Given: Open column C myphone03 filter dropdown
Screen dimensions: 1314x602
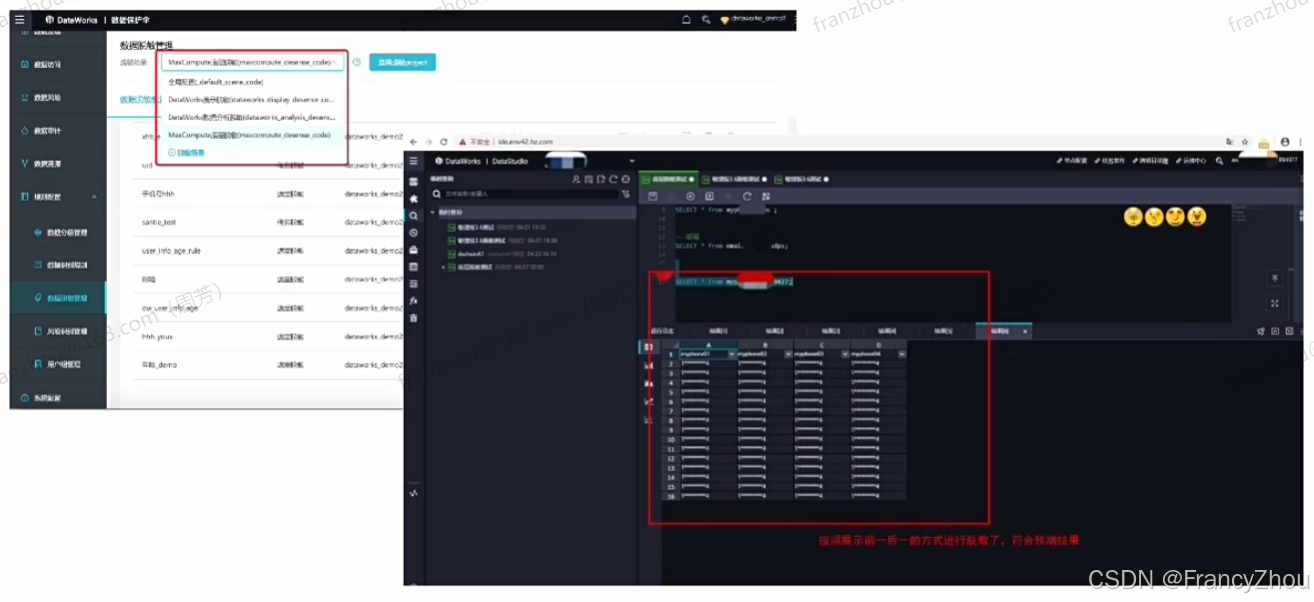Looking at the screenshot, I should coord(845,354).
